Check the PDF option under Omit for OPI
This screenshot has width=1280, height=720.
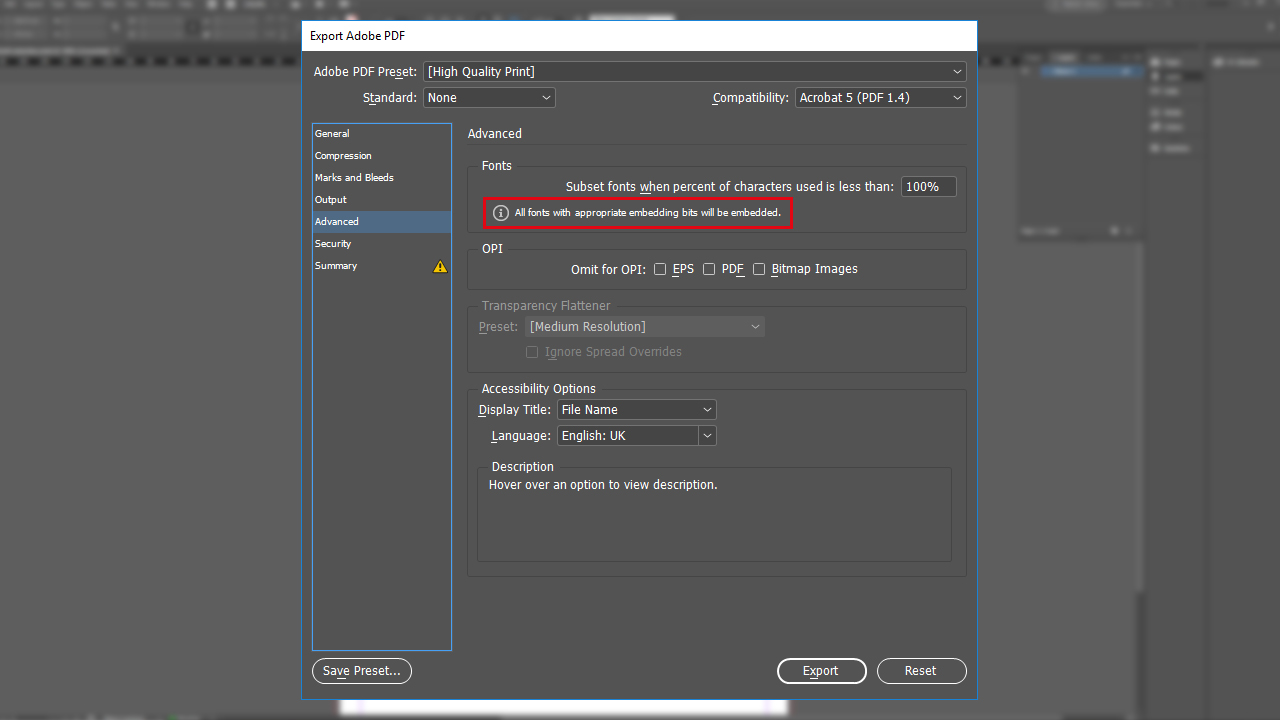pos(709,269)
